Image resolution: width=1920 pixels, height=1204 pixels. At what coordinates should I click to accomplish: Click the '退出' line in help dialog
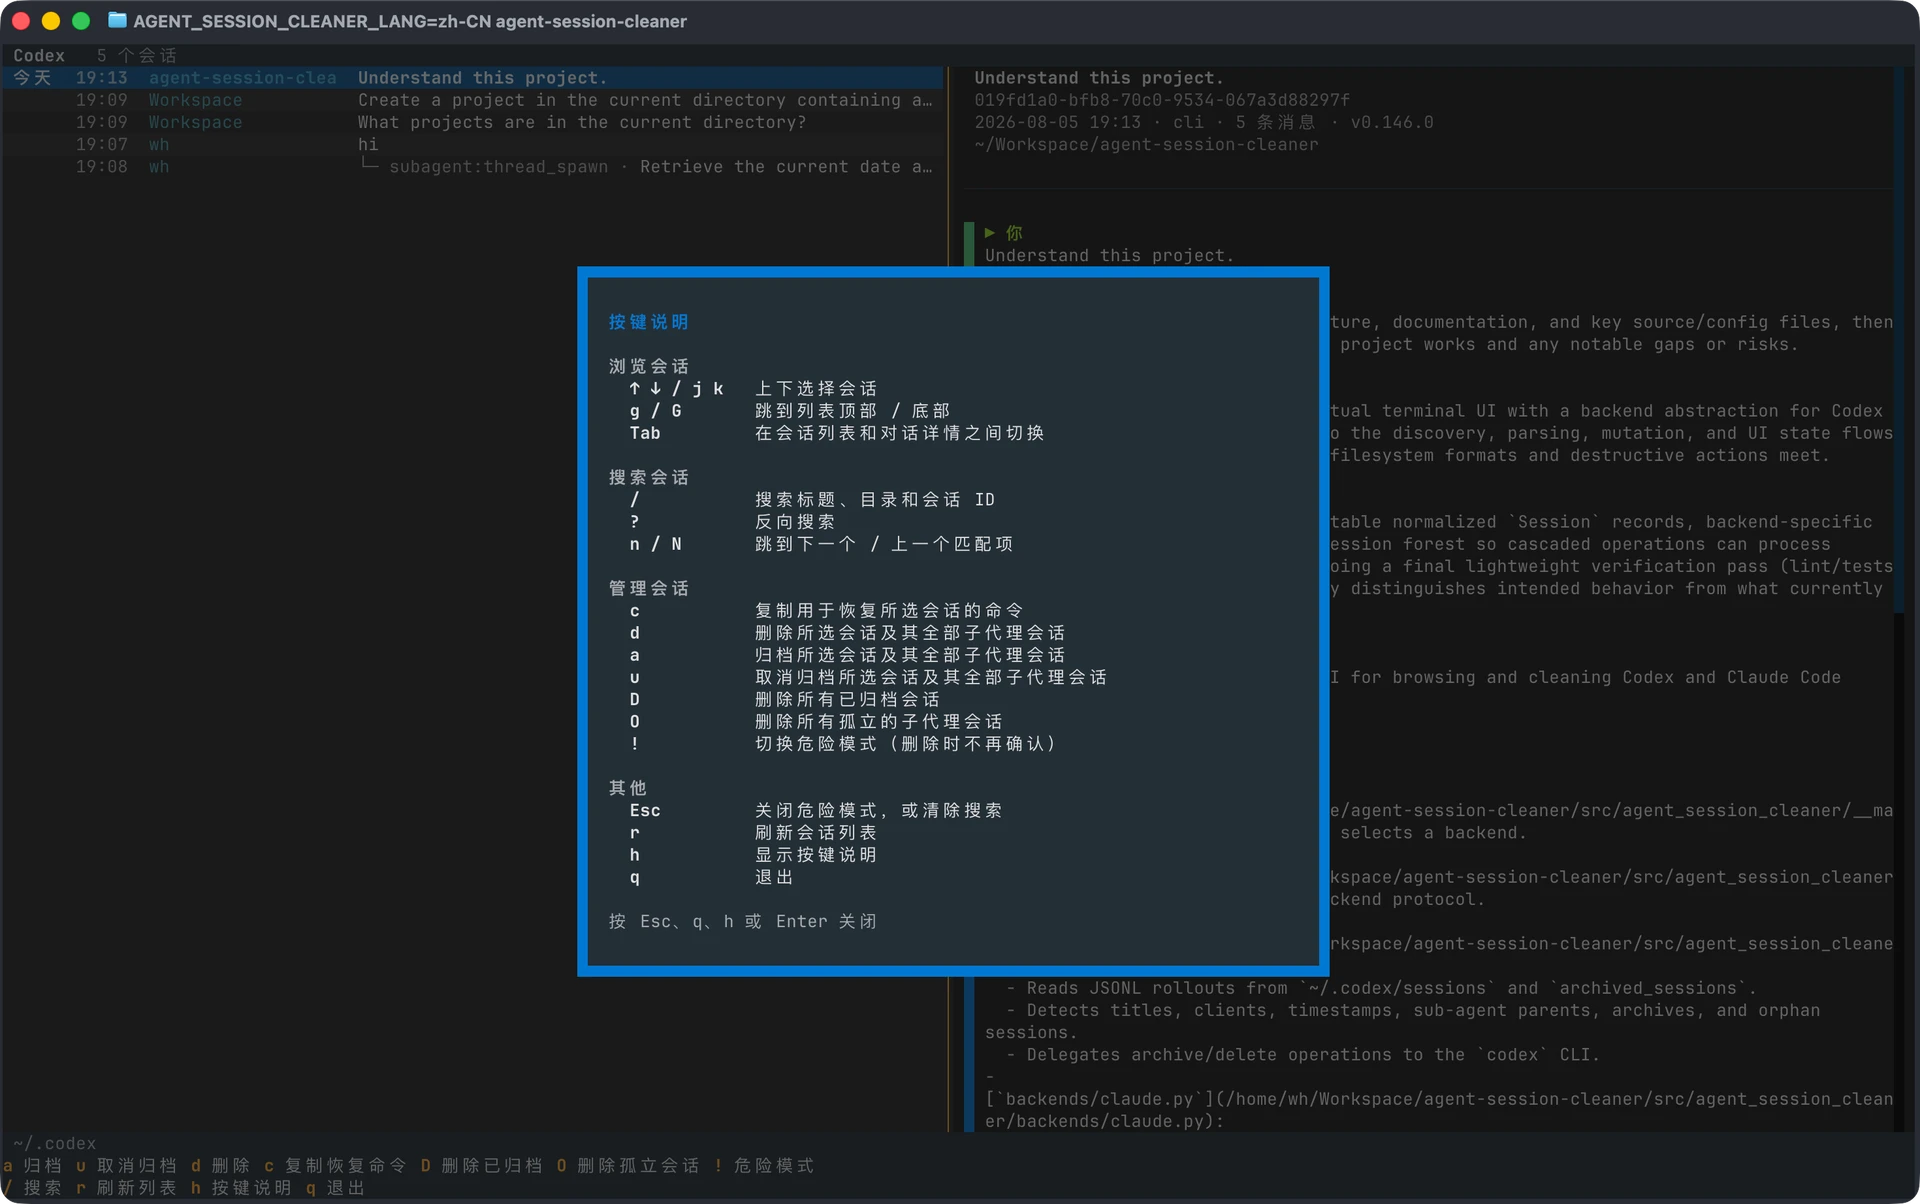click(774, 877)
